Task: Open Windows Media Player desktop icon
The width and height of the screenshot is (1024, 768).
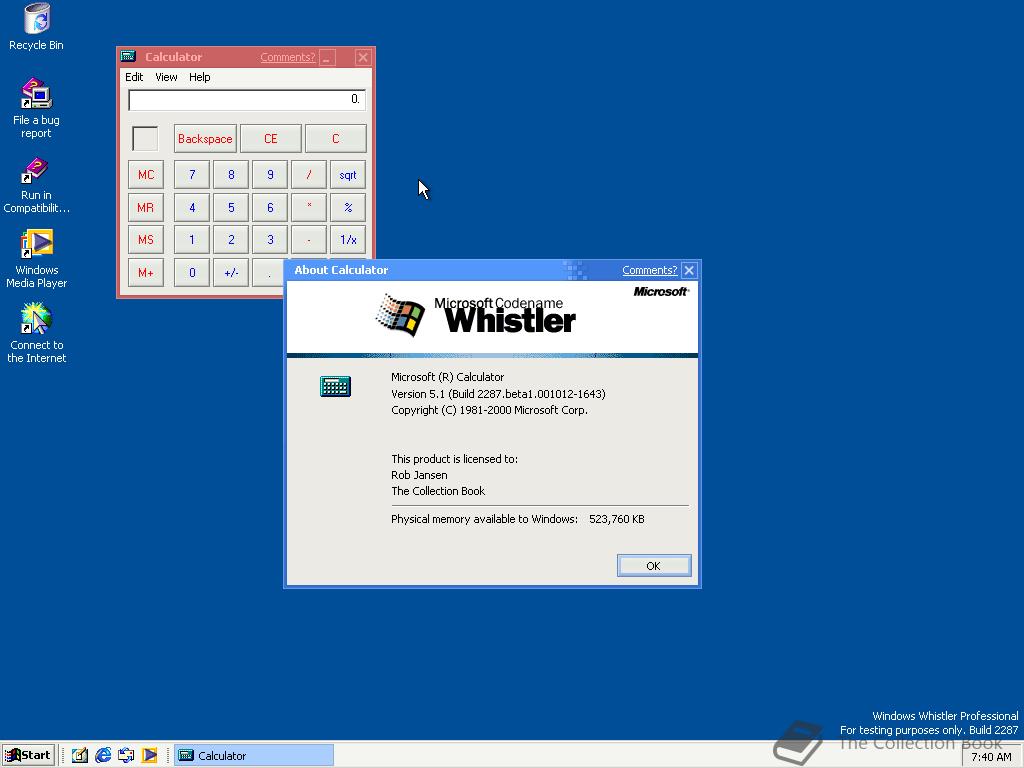Action: point(37,259)
